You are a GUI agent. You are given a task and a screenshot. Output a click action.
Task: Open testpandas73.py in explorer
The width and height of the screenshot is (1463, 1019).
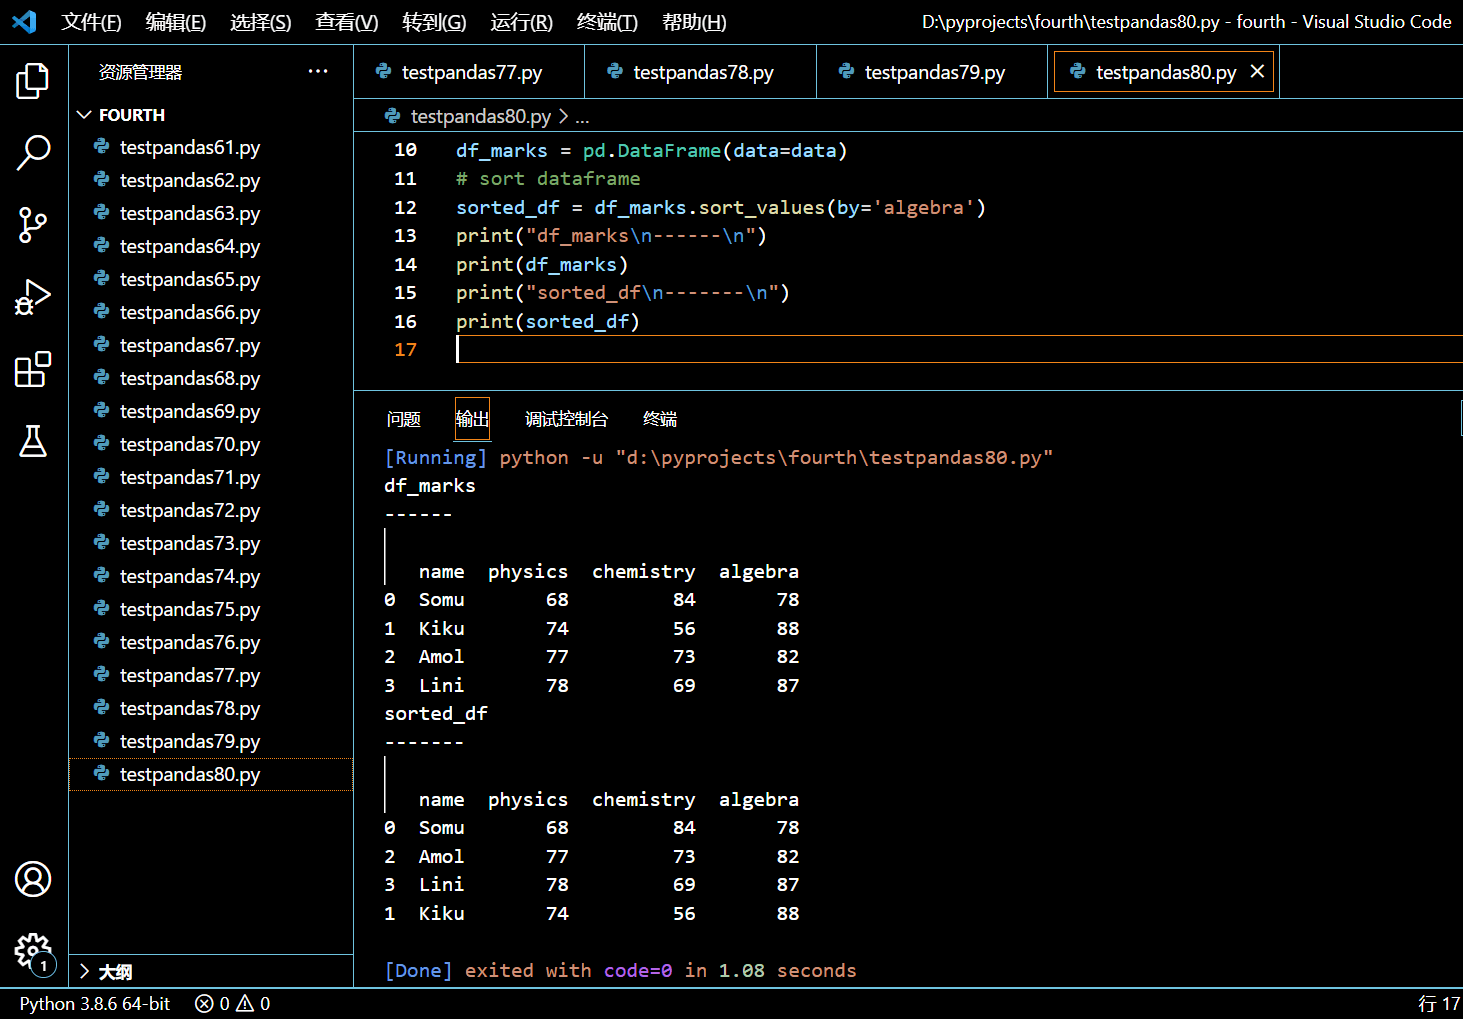click(210, 544)
